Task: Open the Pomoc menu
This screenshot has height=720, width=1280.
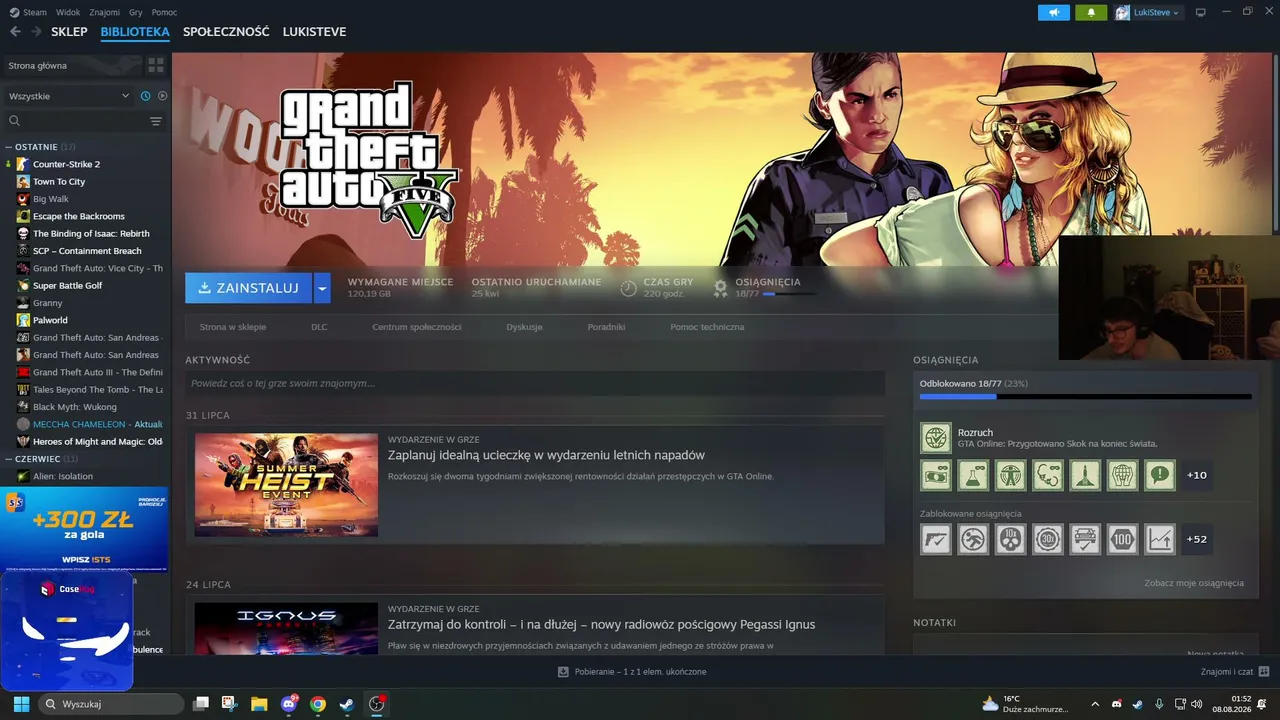Action: coord(164,12)
